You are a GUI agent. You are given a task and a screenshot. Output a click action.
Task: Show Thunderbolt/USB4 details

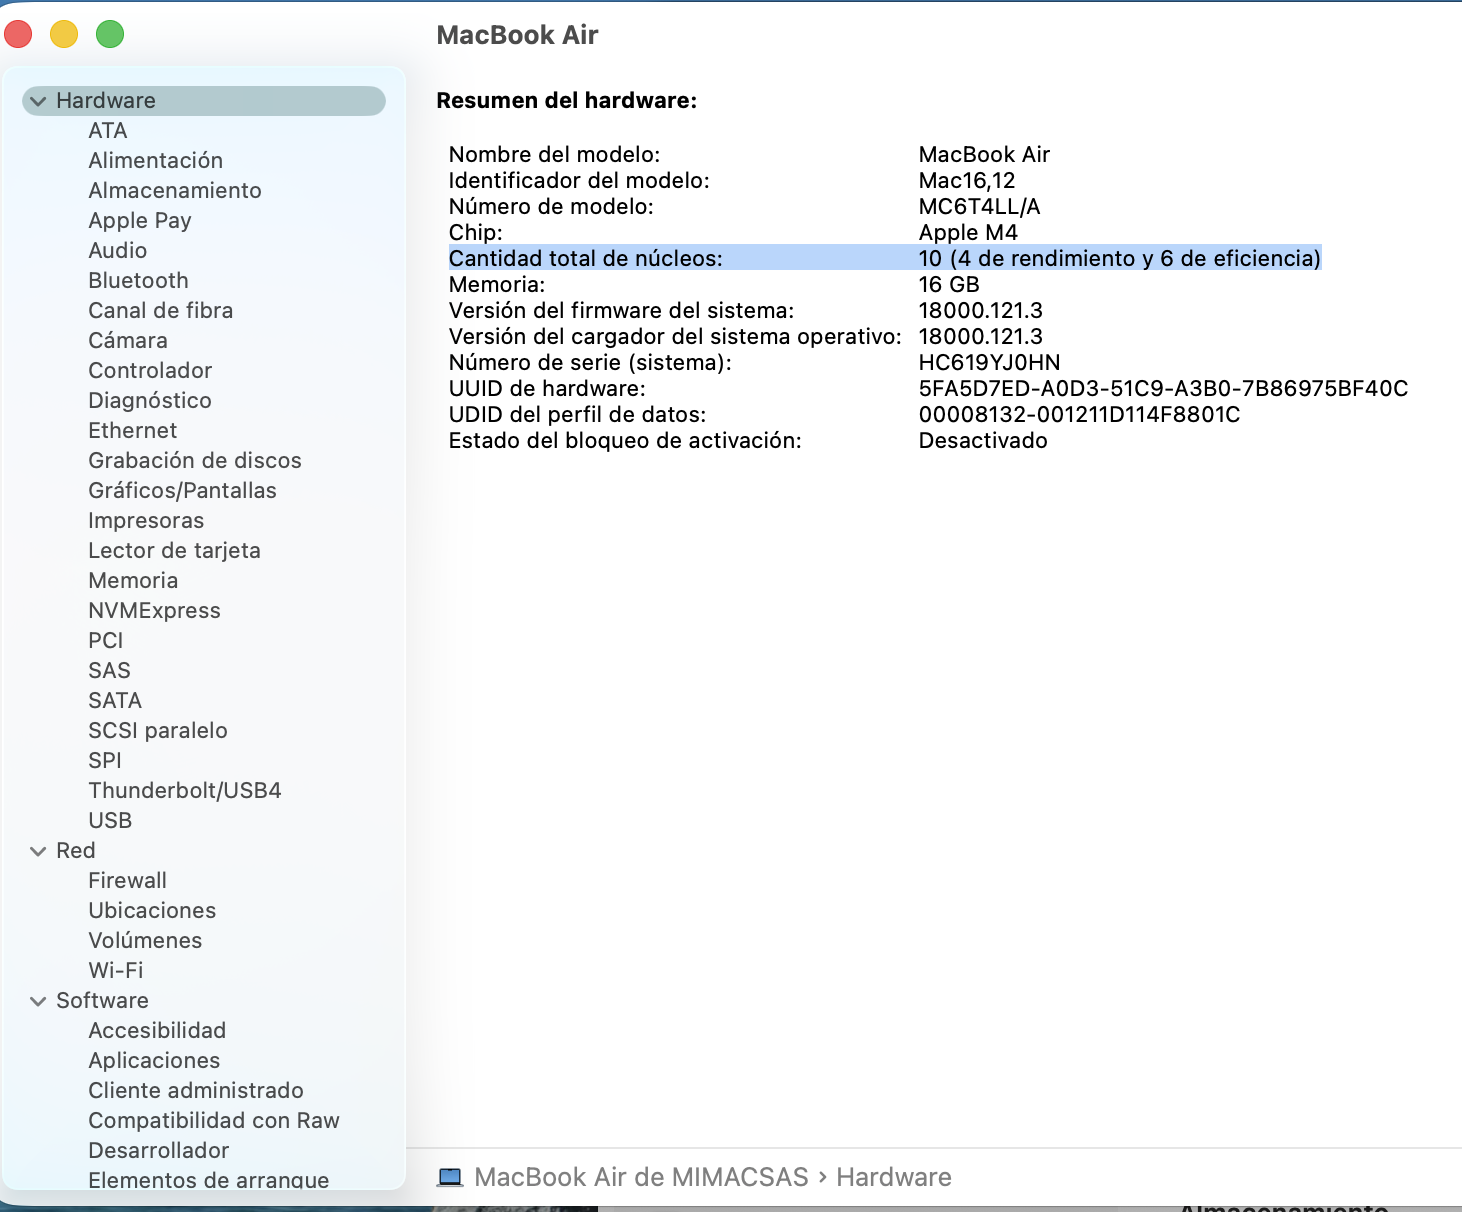[x=185, y=791]
